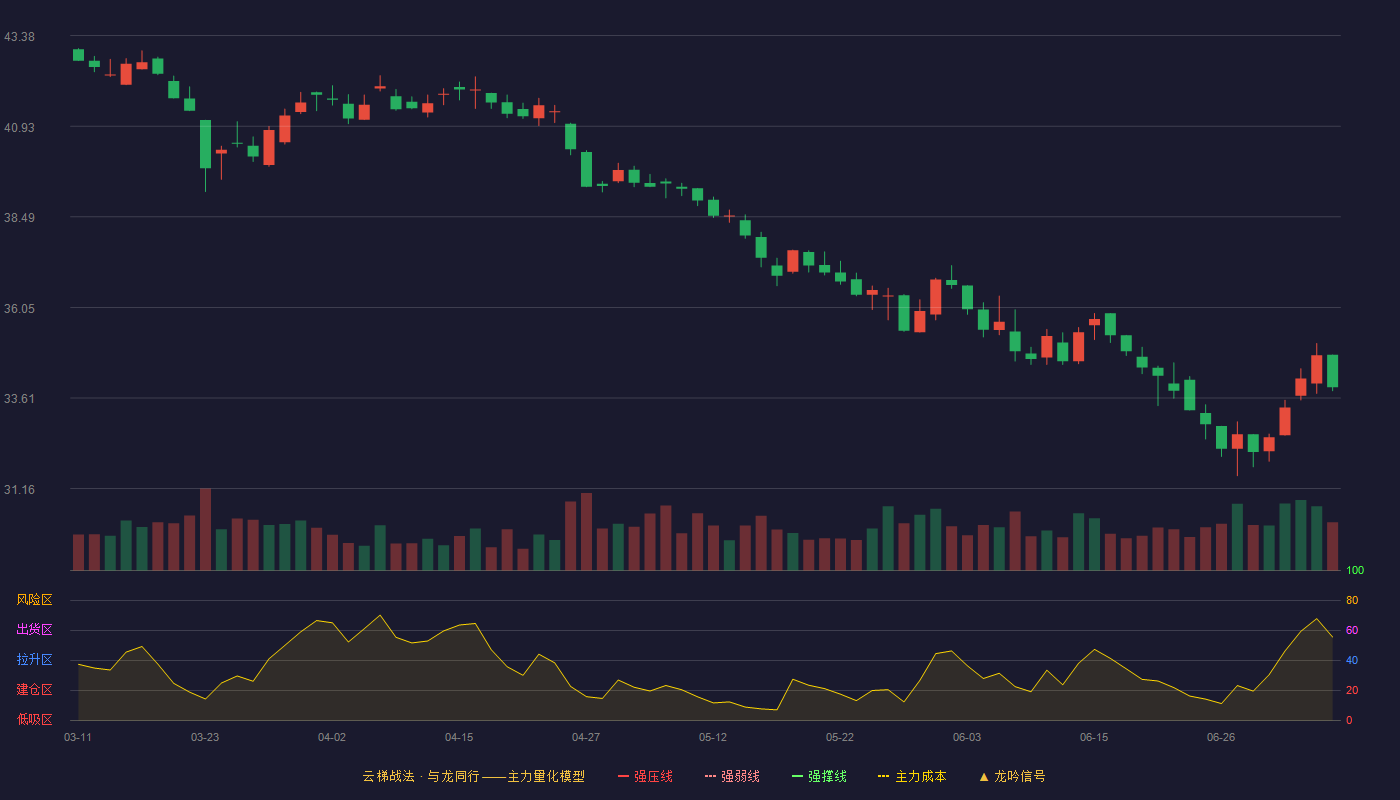
Task: Click the 03-23 date label
Action: coord(205,737)
